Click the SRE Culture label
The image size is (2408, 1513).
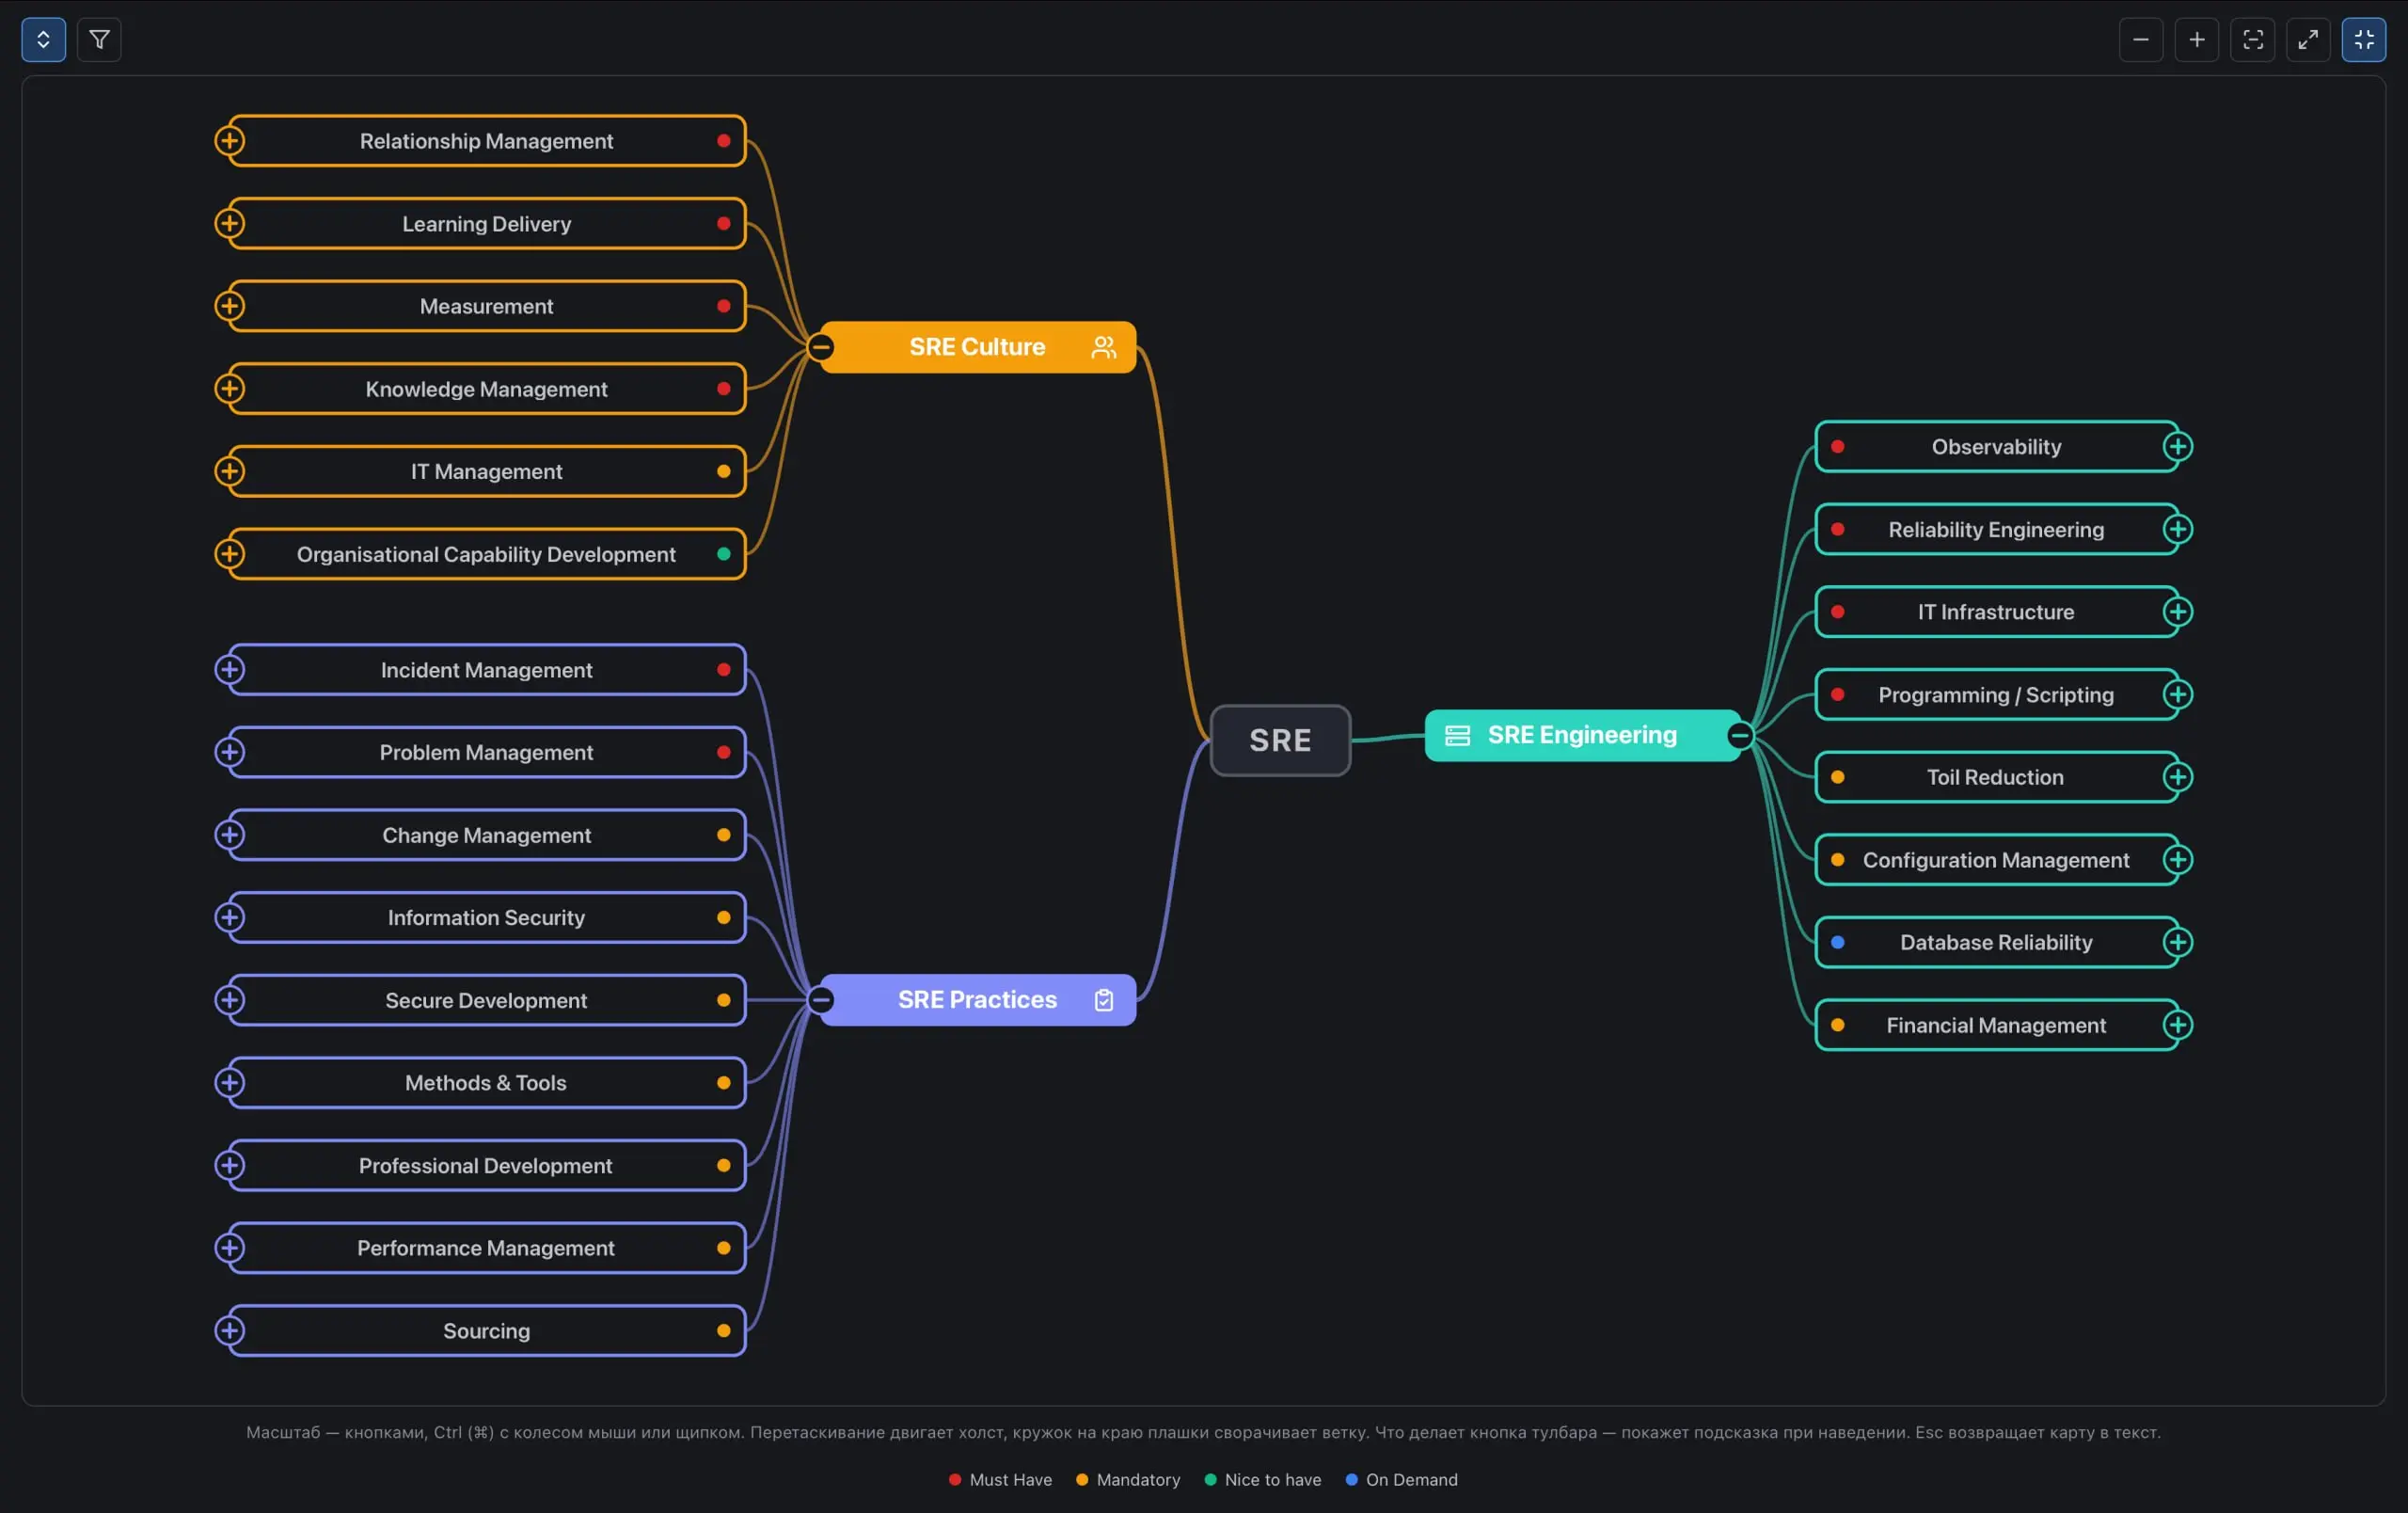[x=977, y=347]
